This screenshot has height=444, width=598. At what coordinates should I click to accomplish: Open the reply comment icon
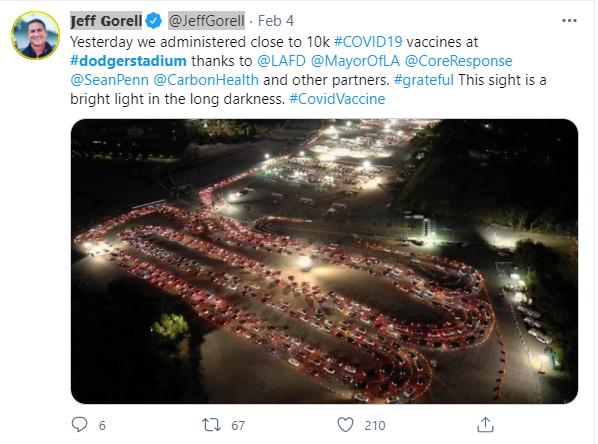click(79, 425)
